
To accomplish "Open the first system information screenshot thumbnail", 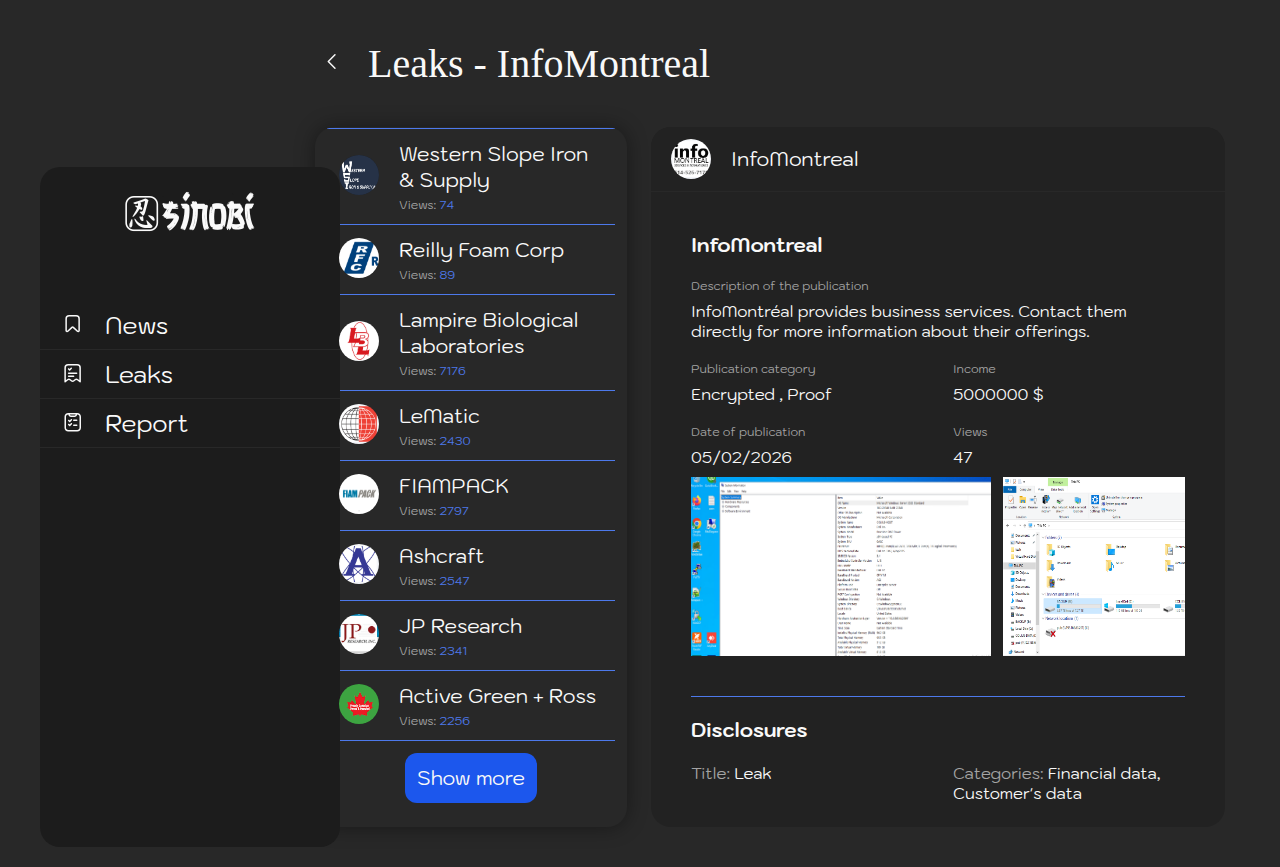I will 840,566.
